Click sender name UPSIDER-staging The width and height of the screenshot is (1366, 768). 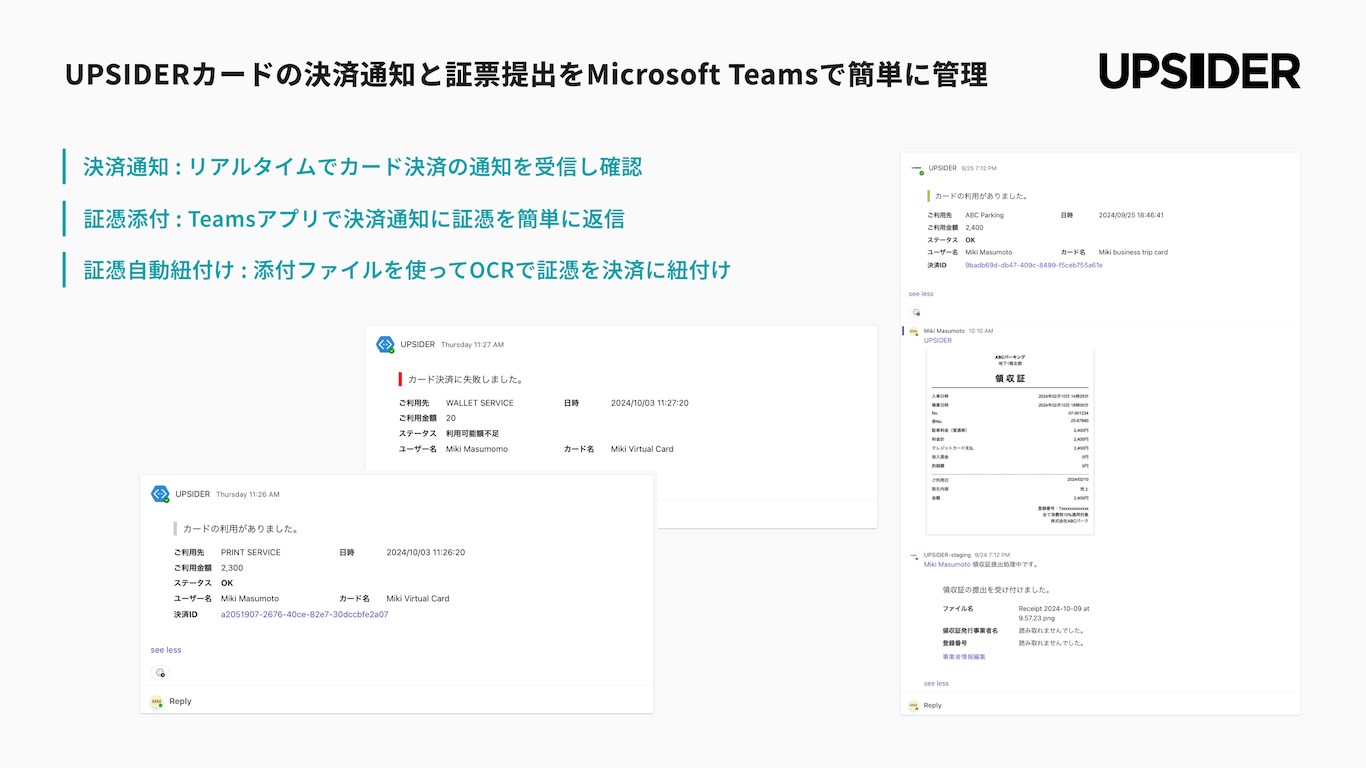946,555
